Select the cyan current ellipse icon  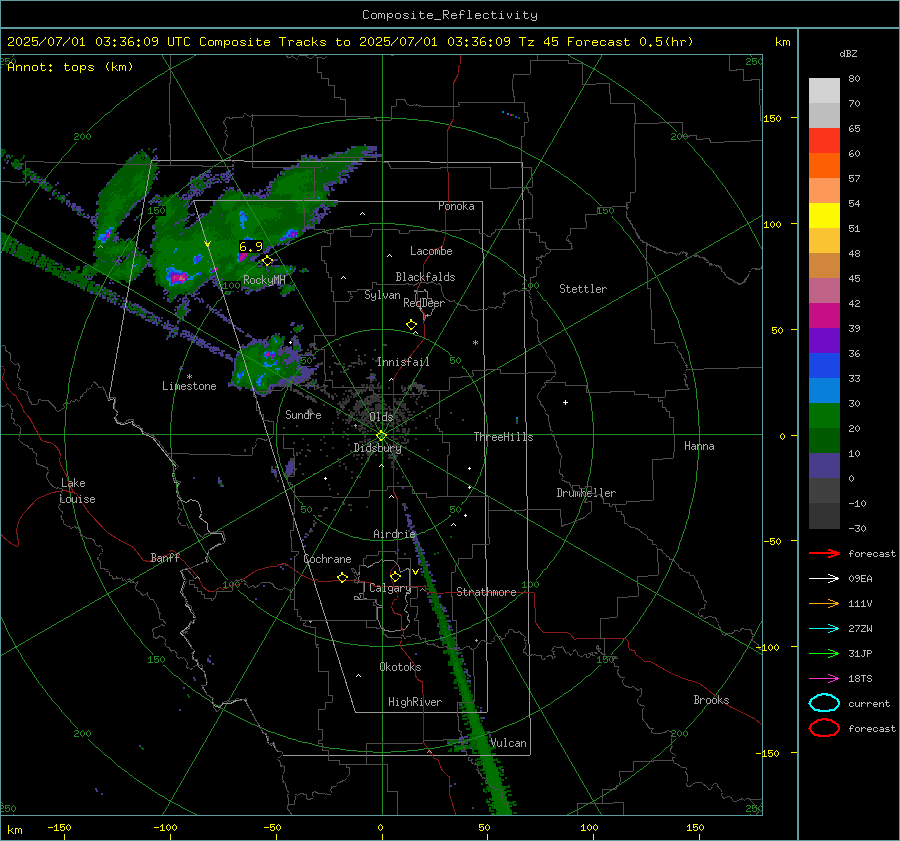tap(824, 703)
